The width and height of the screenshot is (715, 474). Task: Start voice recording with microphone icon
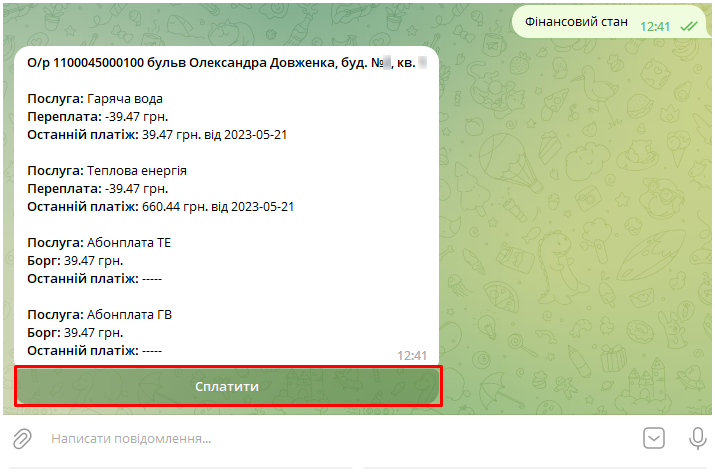(x=698, y=438)
